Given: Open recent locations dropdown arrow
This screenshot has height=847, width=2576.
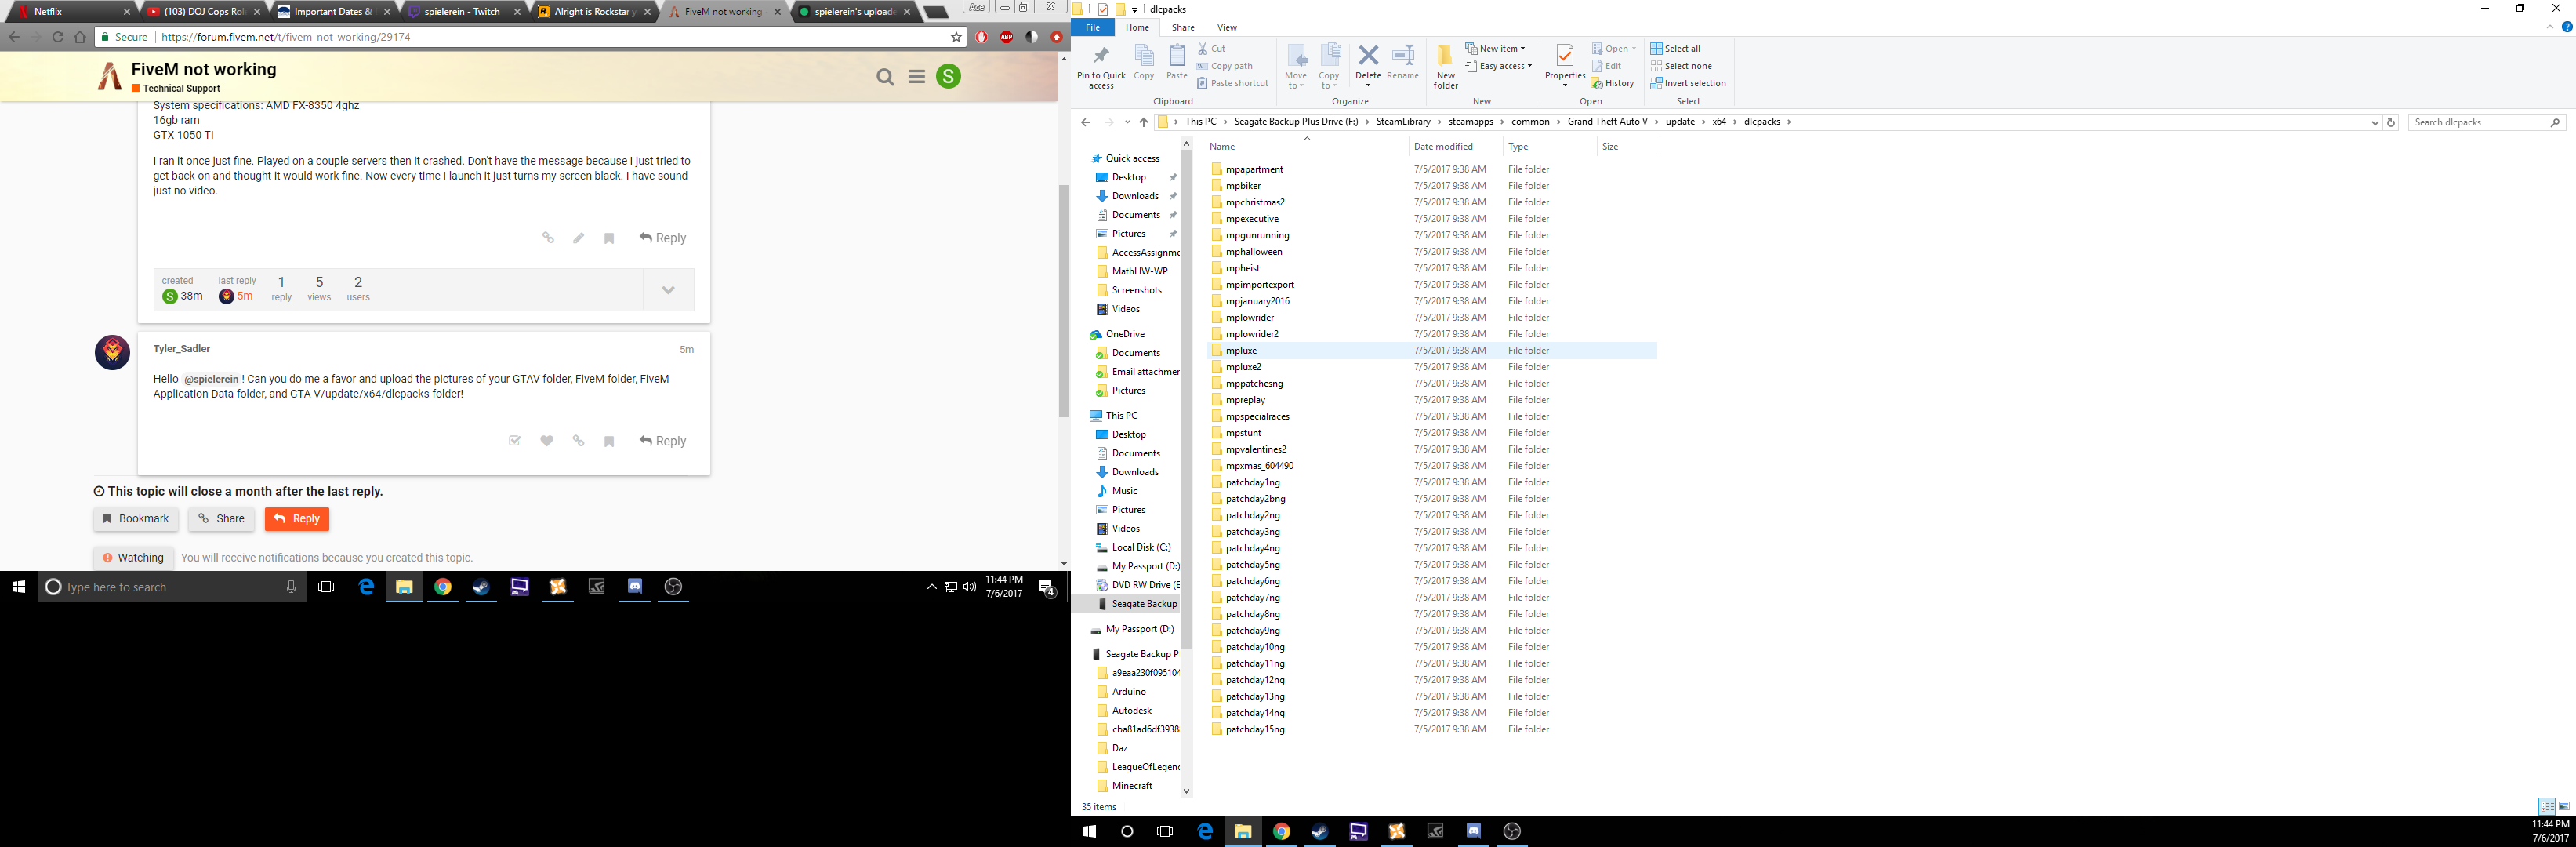Looking at the screenshot, I should tap(1127, 122).
